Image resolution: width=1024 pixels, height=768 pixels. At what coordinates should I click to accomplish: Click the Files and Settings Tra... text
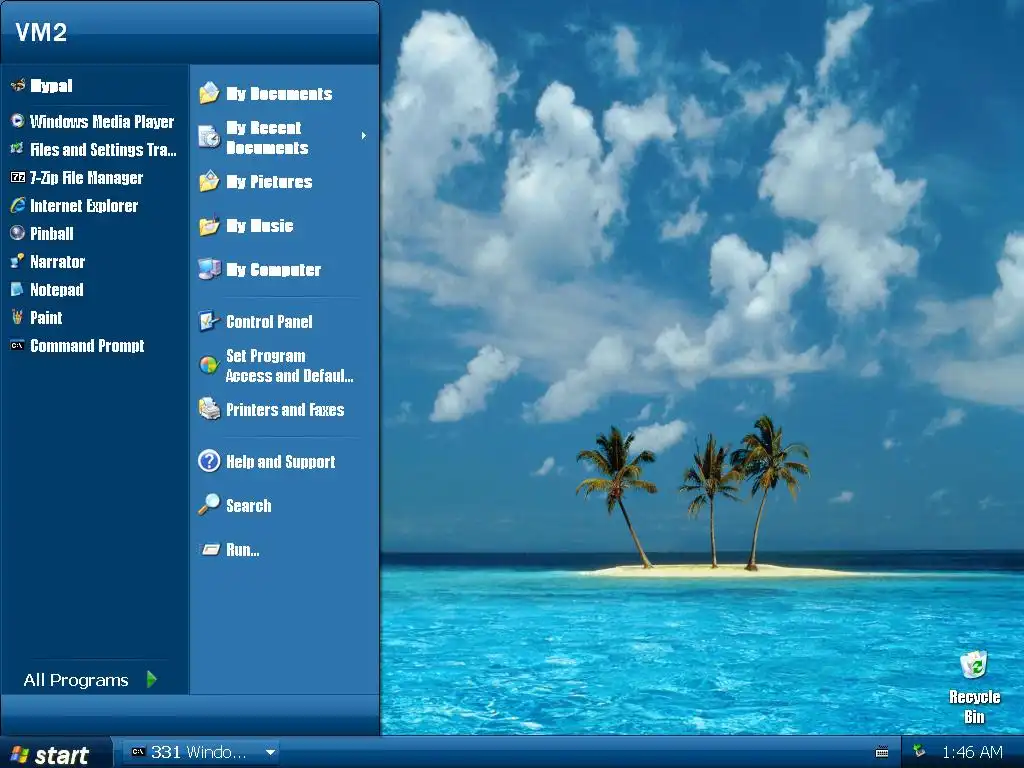point(103,150)
